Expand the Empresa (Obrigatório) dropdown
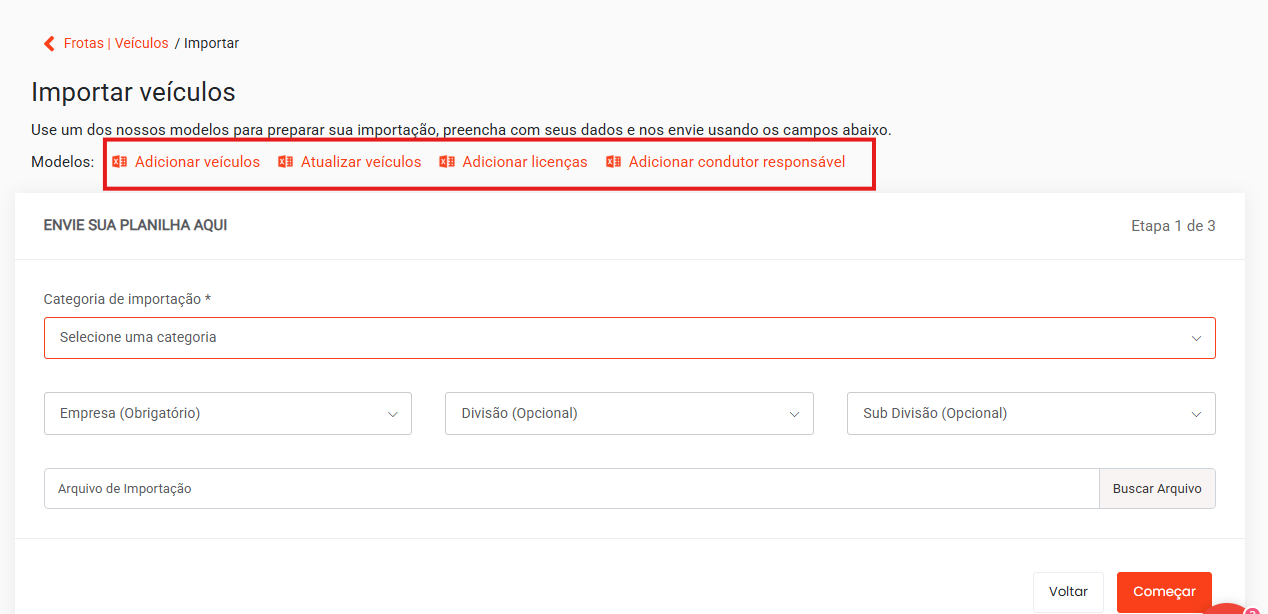 pyautogui.click(x=228, y=414)
